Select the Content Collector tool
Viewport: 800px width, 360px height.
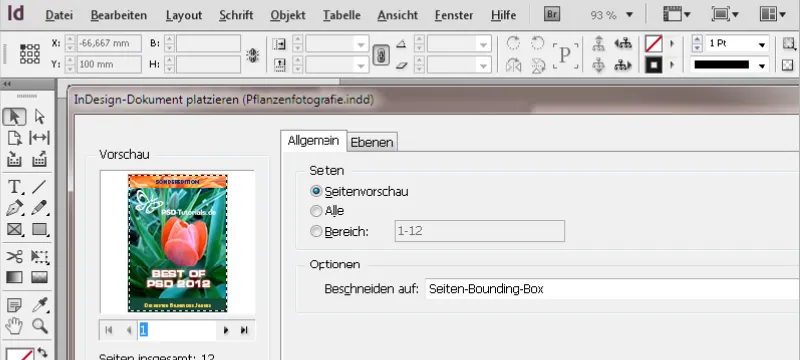[x=14, y=160]
